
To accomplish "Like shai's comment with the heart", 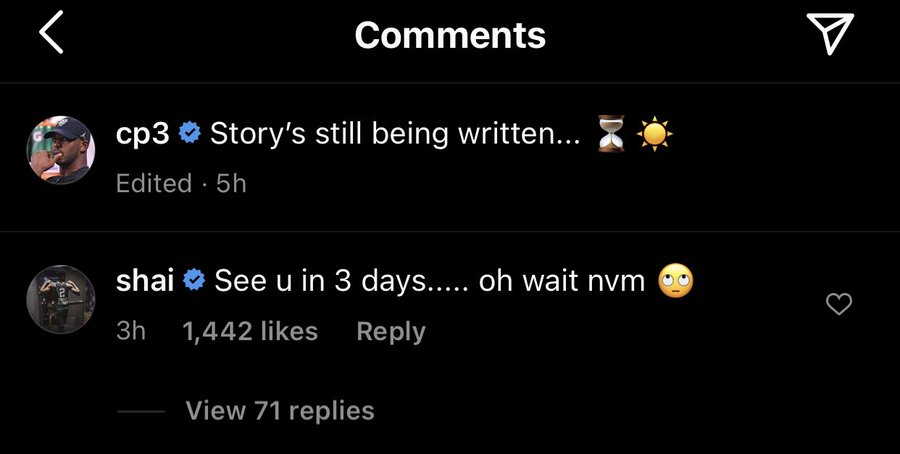I will click(839, 304).
